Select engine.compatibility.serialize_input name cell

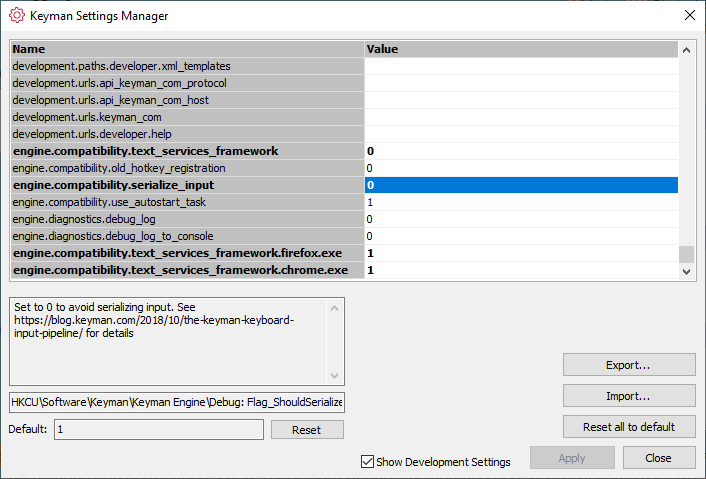(187, 185)
